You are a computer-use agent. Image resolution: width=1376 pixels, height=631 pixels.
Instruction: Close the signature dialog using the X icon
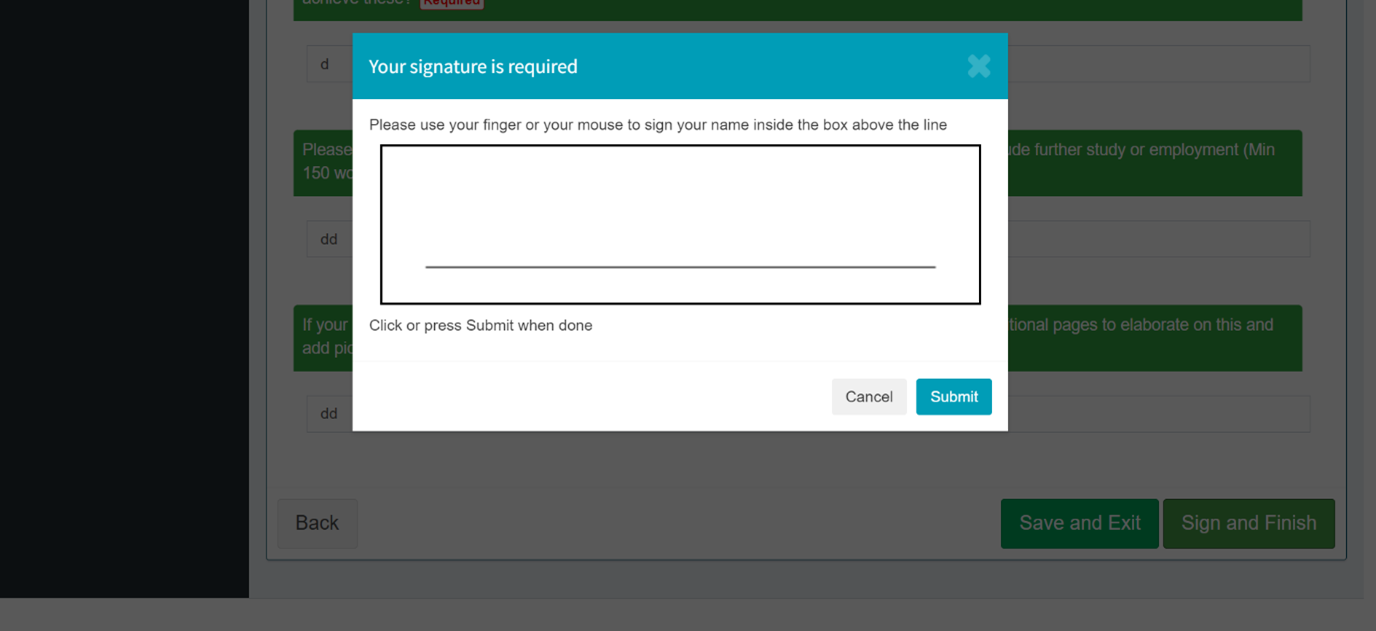pyautogui.click(x=978, y=66)
